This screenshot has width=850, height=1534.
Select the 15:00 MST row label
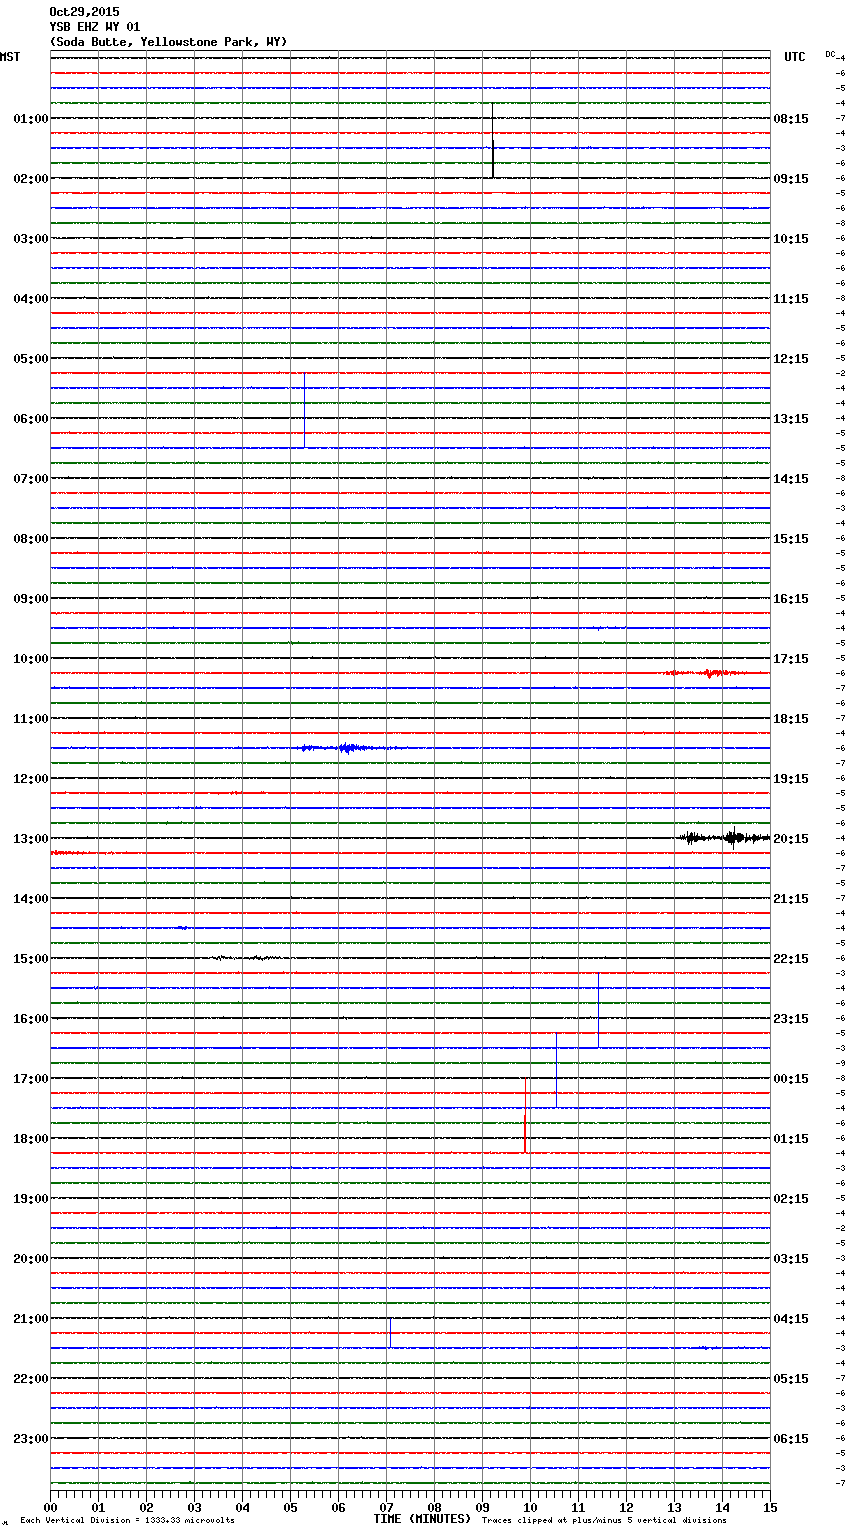pyautogui.click(x=31, y=959)
